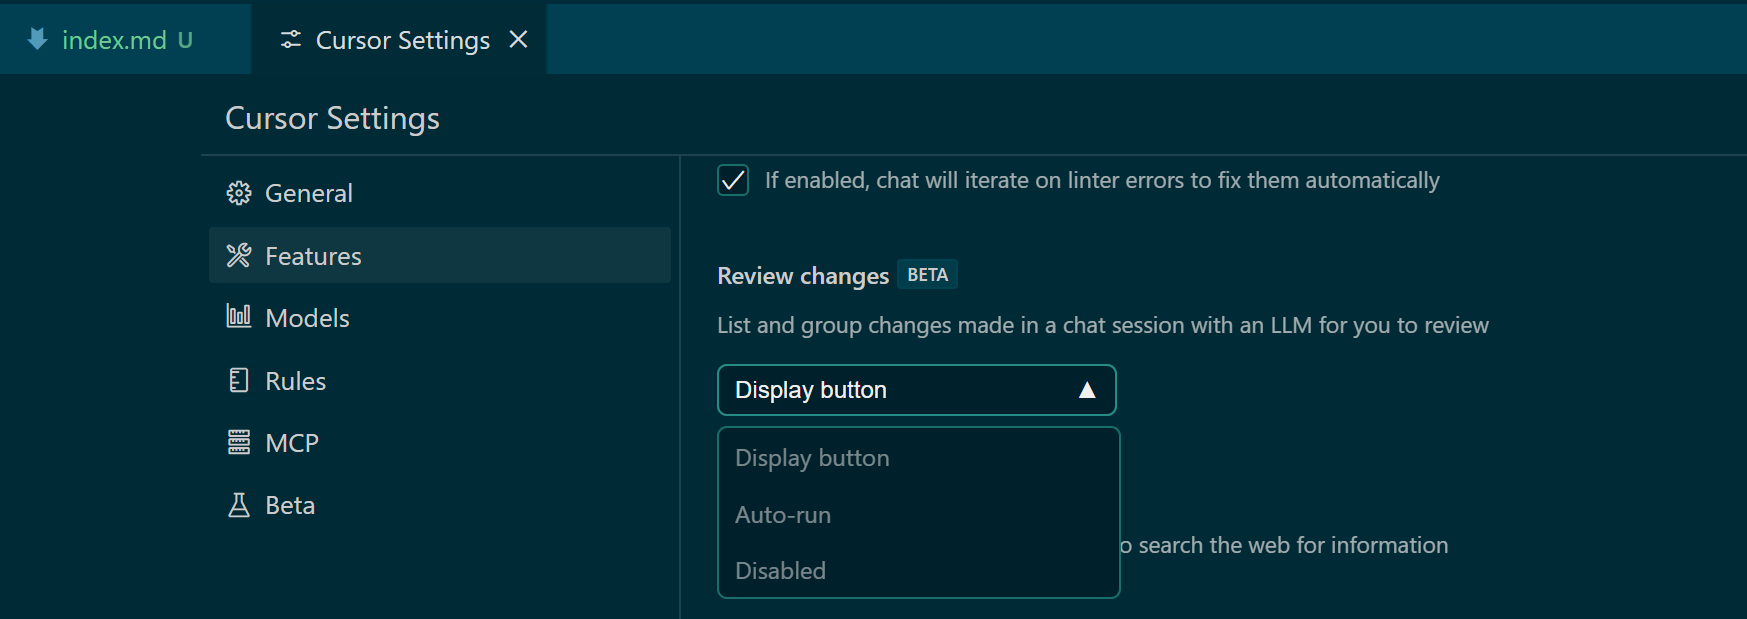
Task: Open the Beta settings section
Action: (x=440, y=505)
